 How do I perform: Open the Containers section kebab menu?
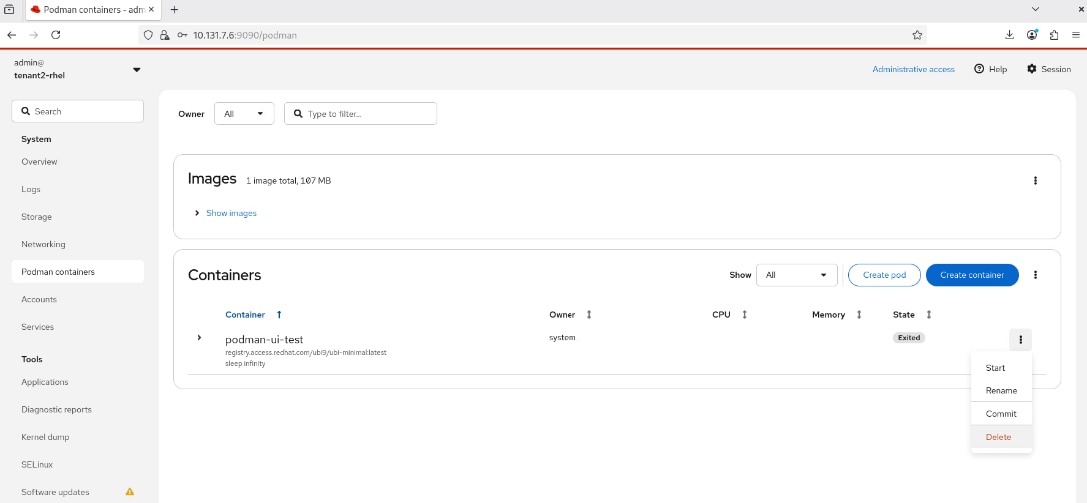[x=1035, y=274]
